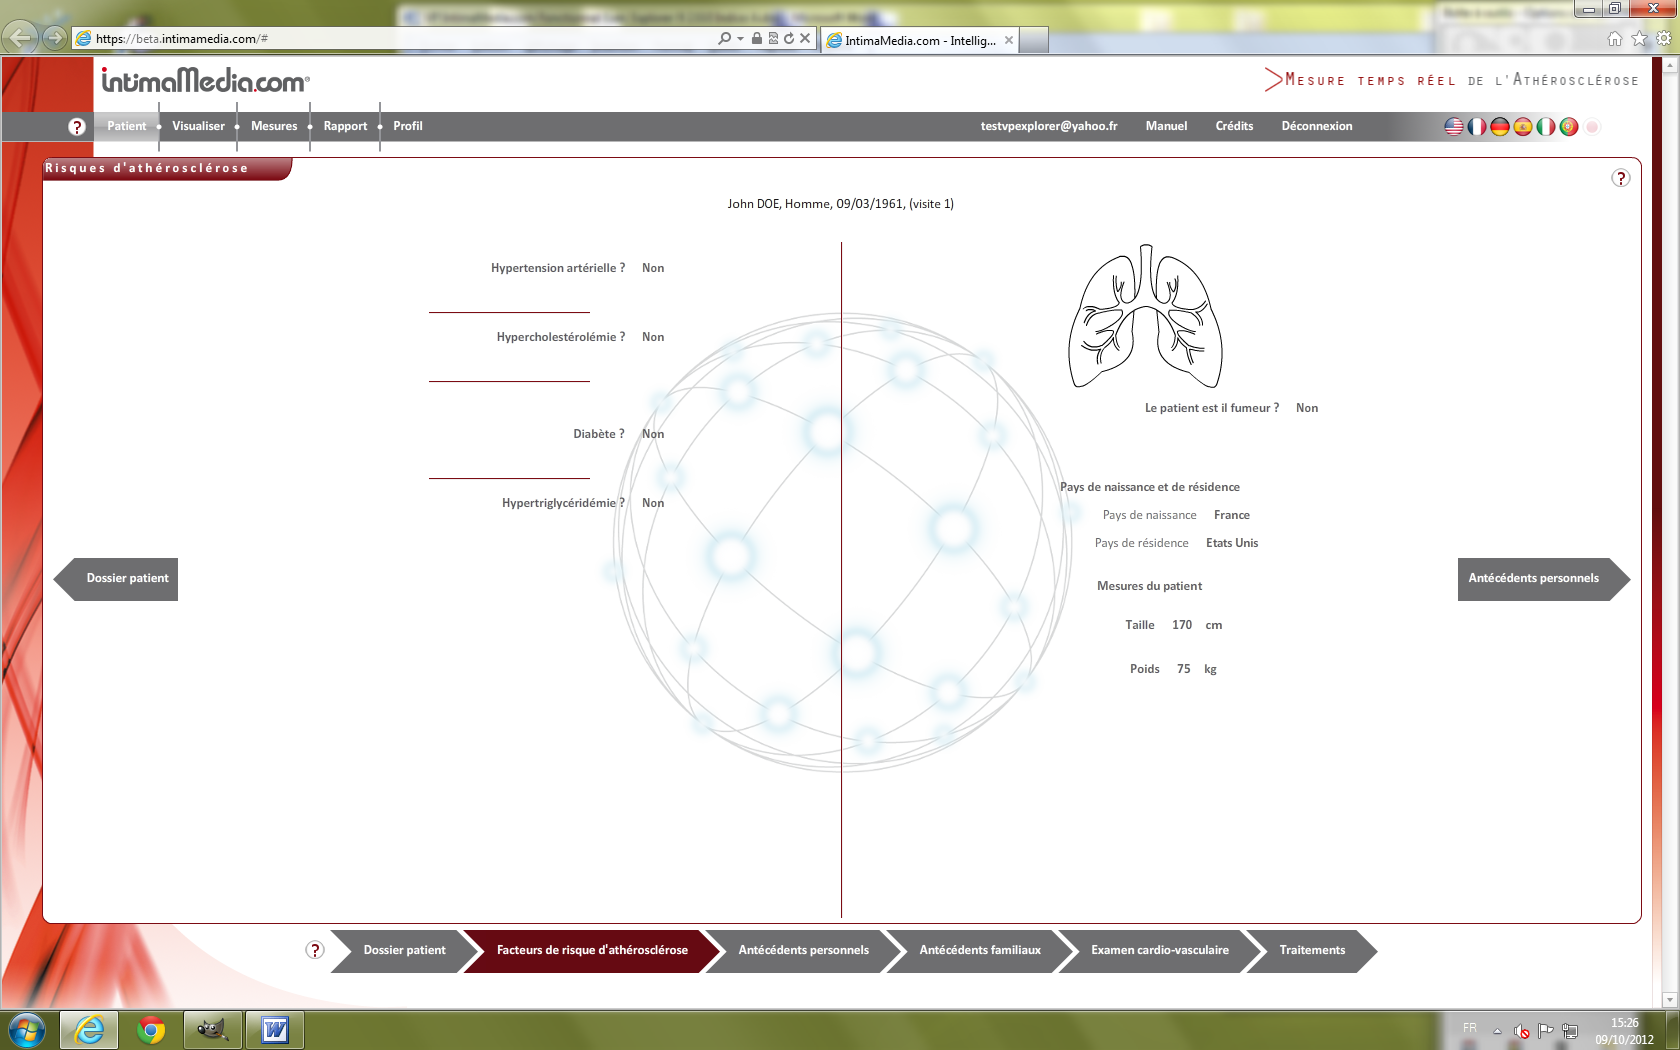Screen dimensions: 1680x1050
Task: Open the Manuel link
Action: click(1166, 126)
